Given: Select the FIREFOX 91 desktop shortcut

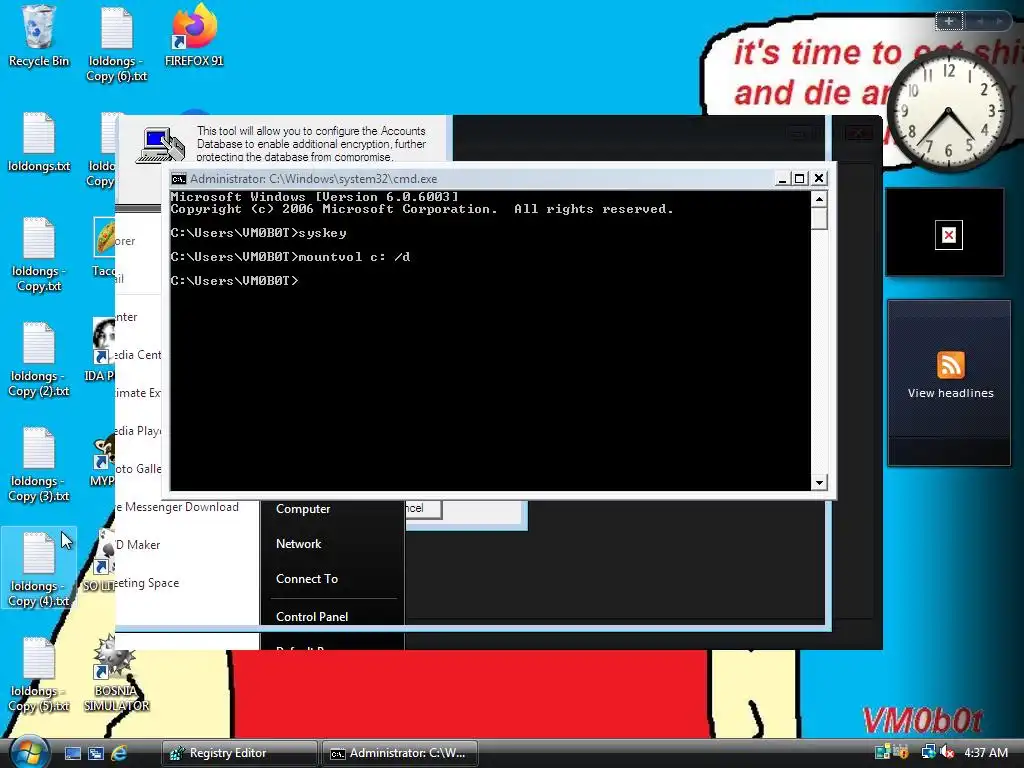Looking at the screenshot, I should click(x=194, y=36).
